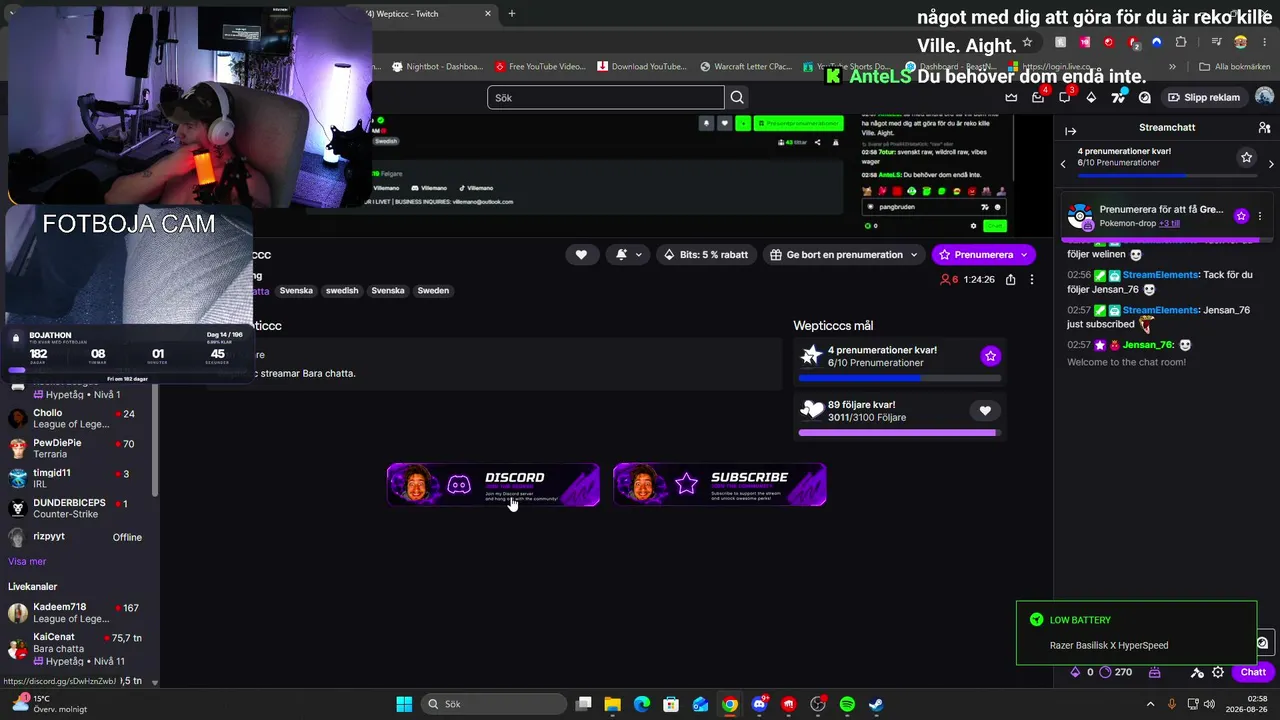Open PewDiePie channel in sidebar

click(x=76, y=449)
